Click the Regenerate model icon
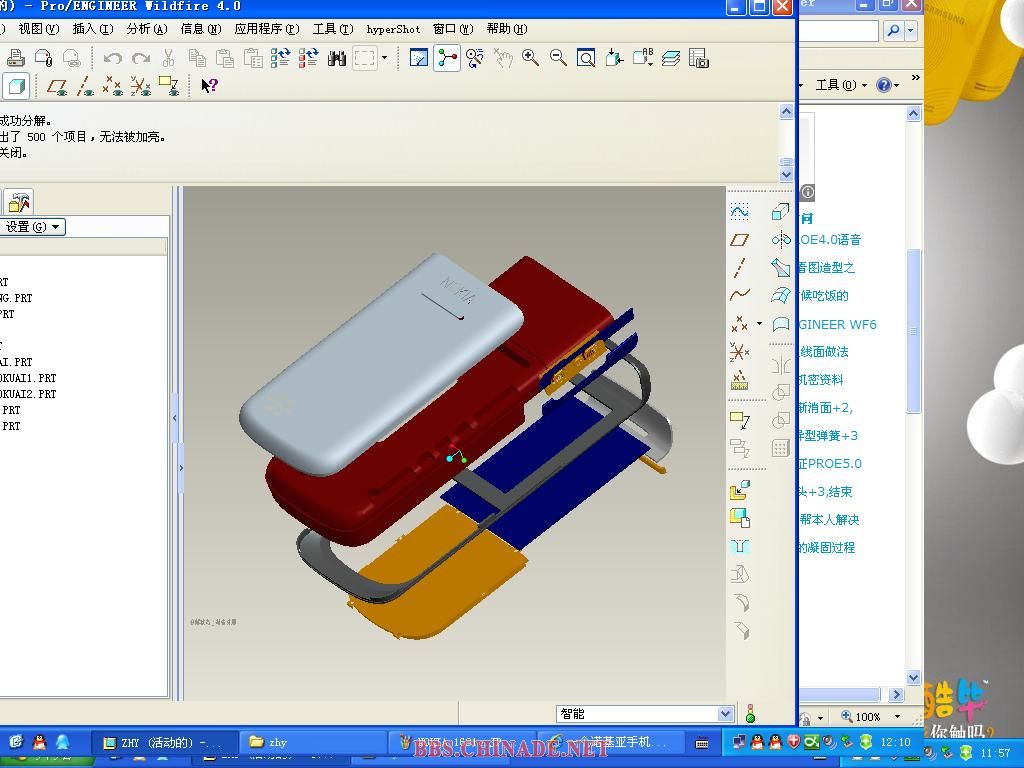Image resolution: width=1024 pixels, height=768 pixels. pyautogui.click(x=280, y=58)
